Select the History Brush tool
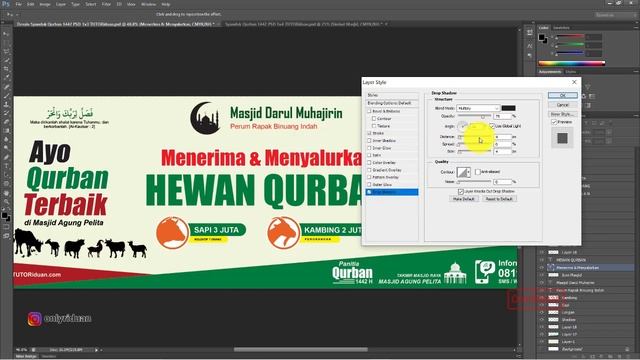Screen dimensions: 640x360 [x=6, y=113]
